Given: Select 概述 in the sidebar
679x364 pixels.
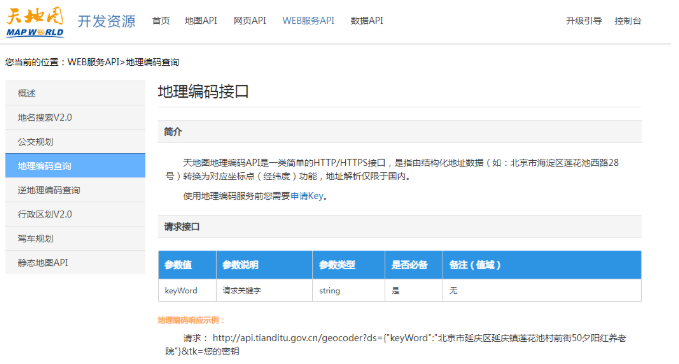Looking at the screenshot, I should [75, 93].
